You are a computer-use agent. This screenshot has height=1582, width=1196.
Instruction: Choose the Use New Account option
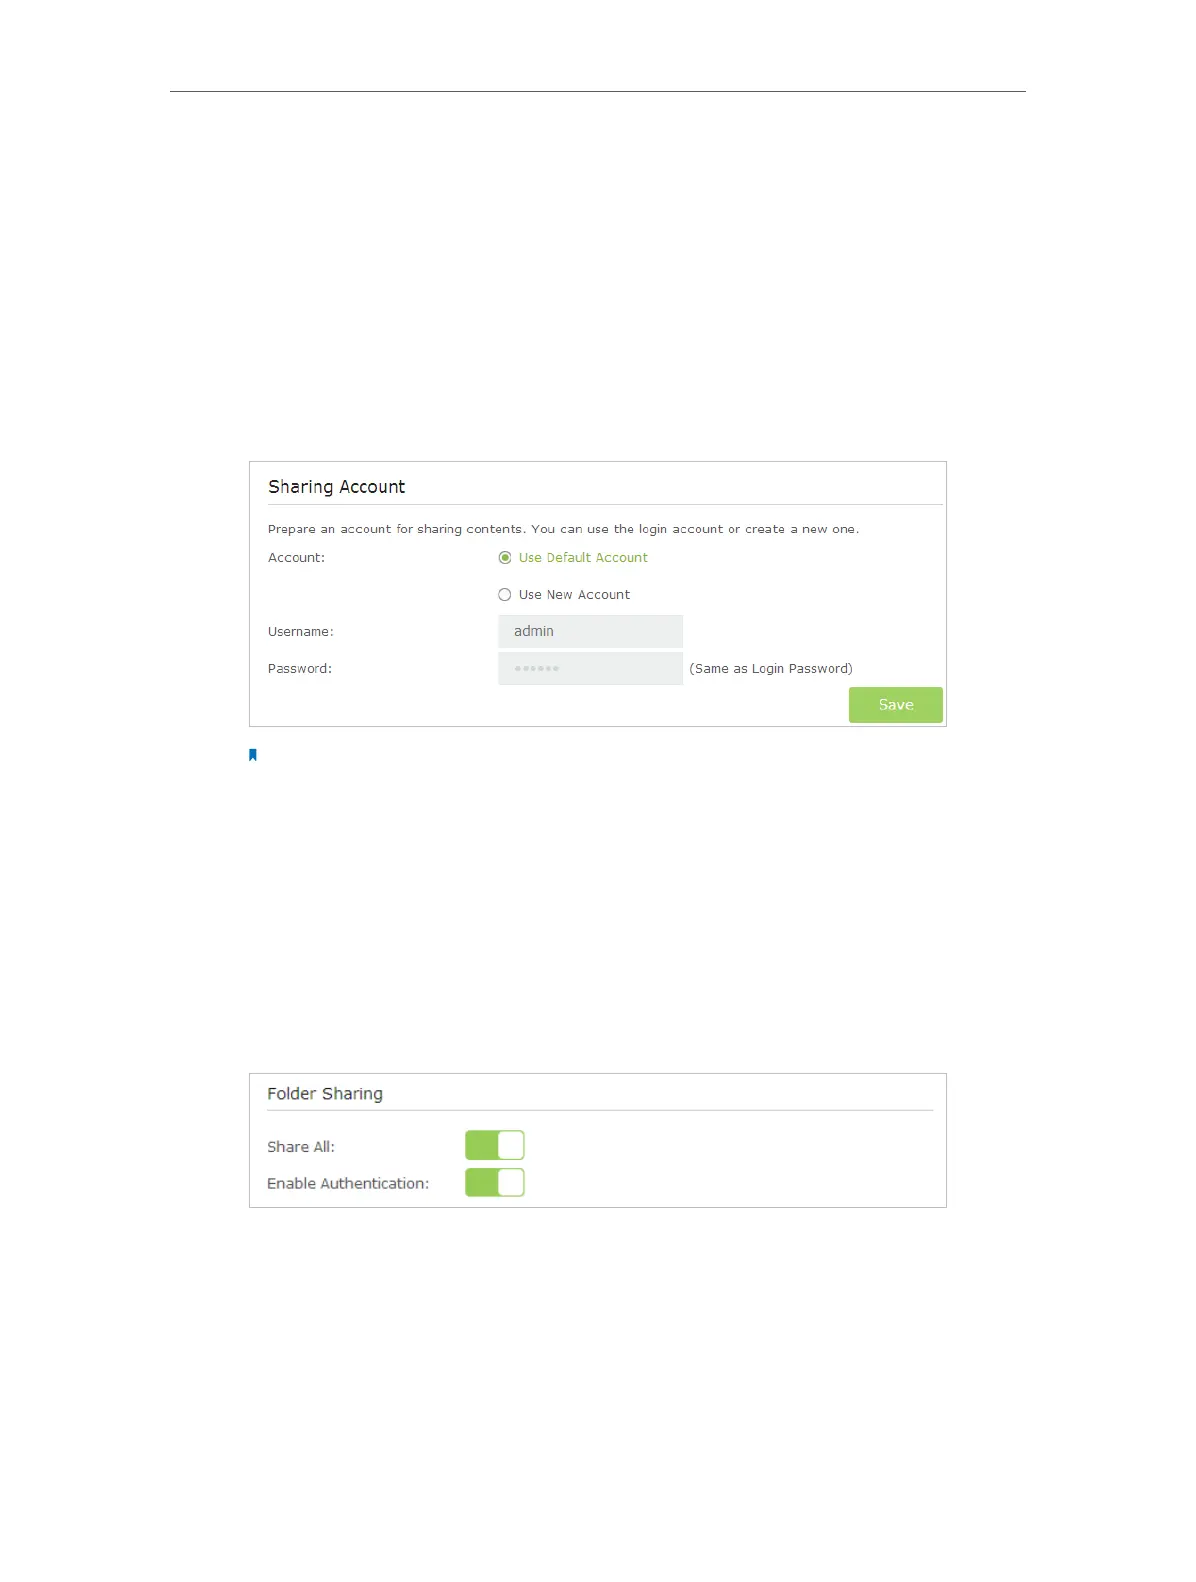[x=505, y=595]
